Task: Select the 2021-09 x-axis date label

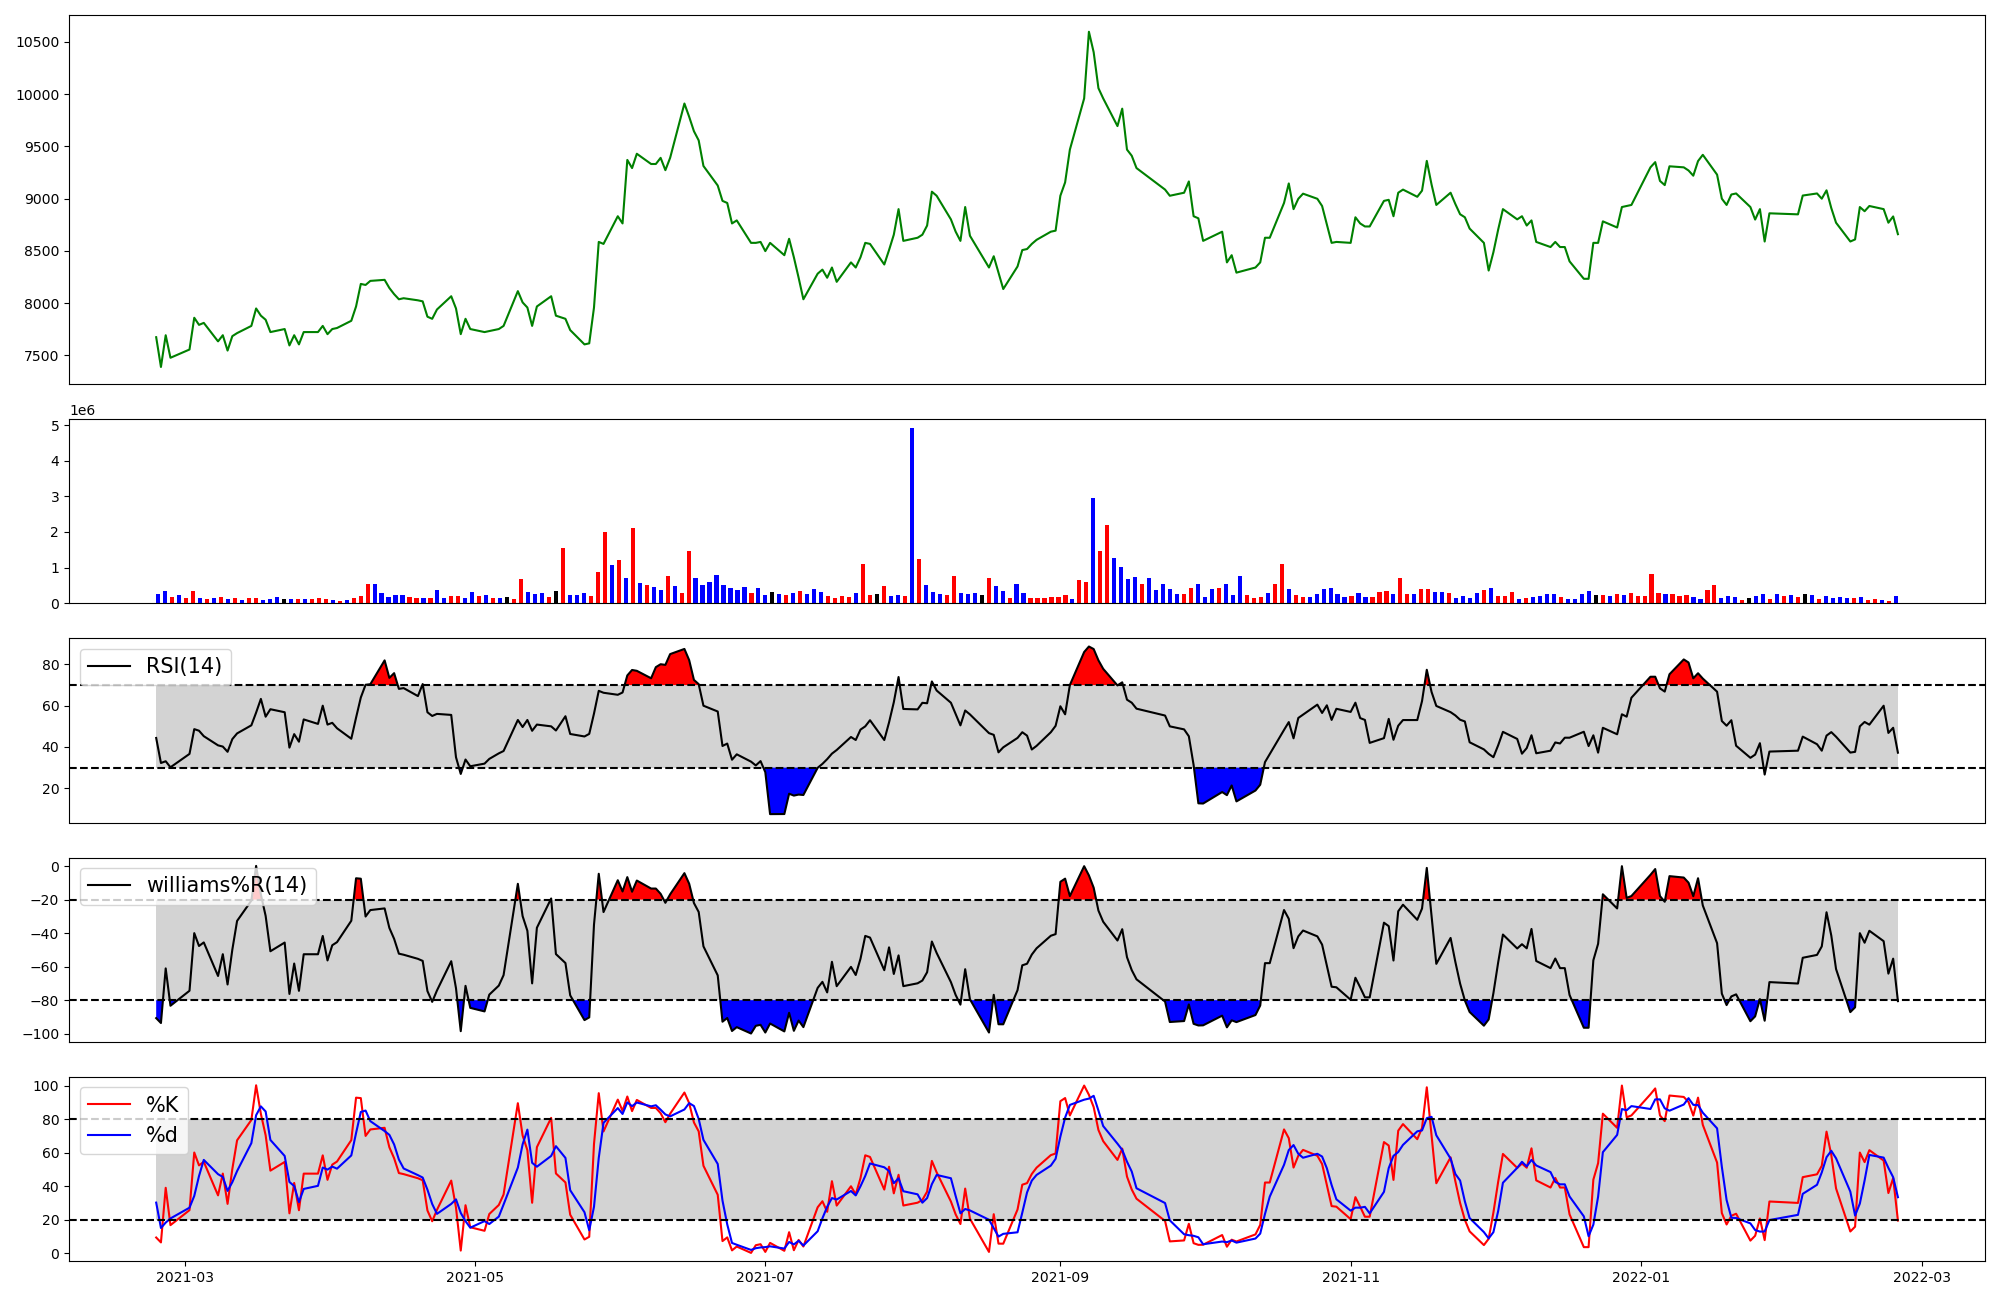Action: click(1059, 1277)
